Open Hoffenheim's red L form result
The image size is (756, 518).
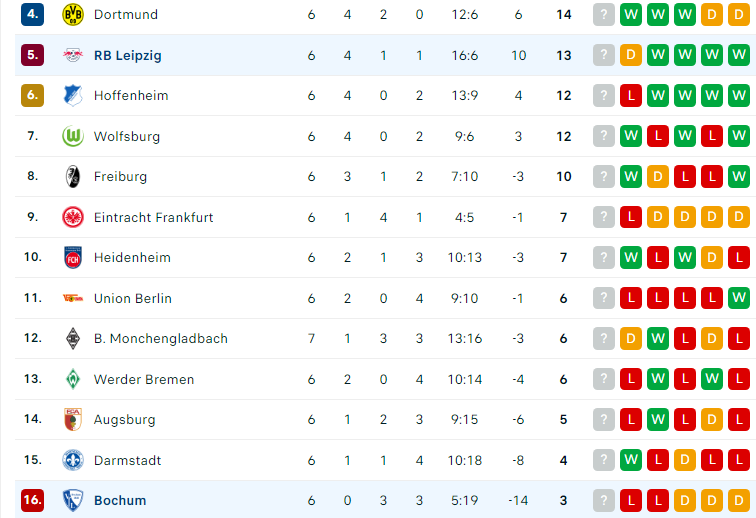click(x=631, y=95)
